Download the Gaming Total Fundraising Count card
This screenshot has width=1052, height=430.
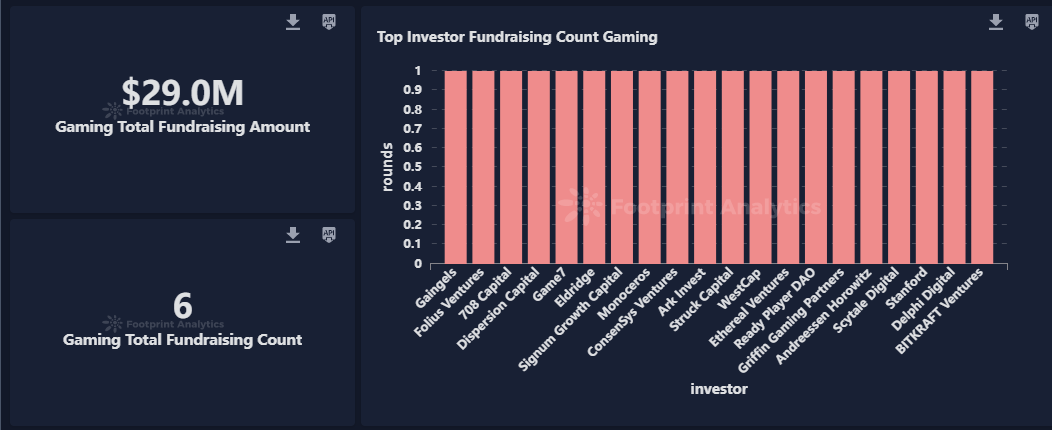[x=293, y=234]
